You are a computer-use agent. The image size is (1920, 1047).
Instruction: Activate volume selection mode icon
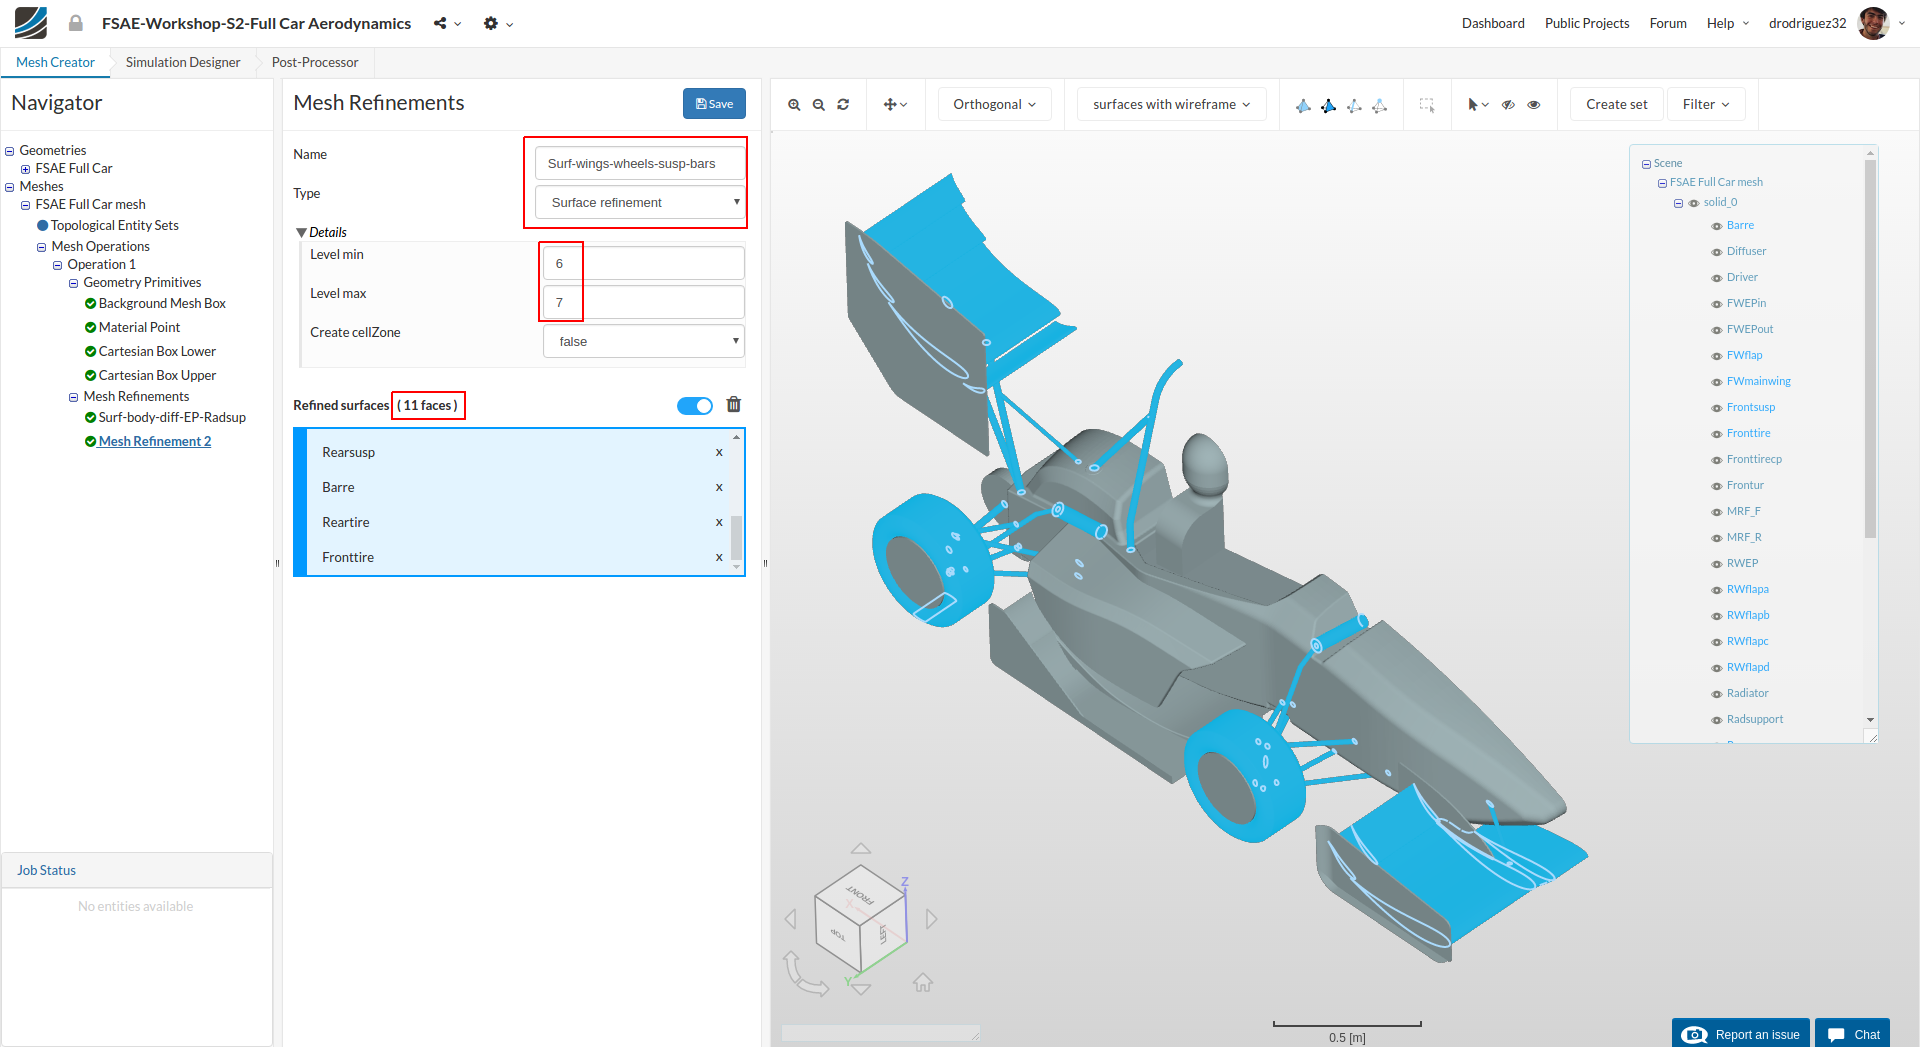click(x=1303, y=105)
